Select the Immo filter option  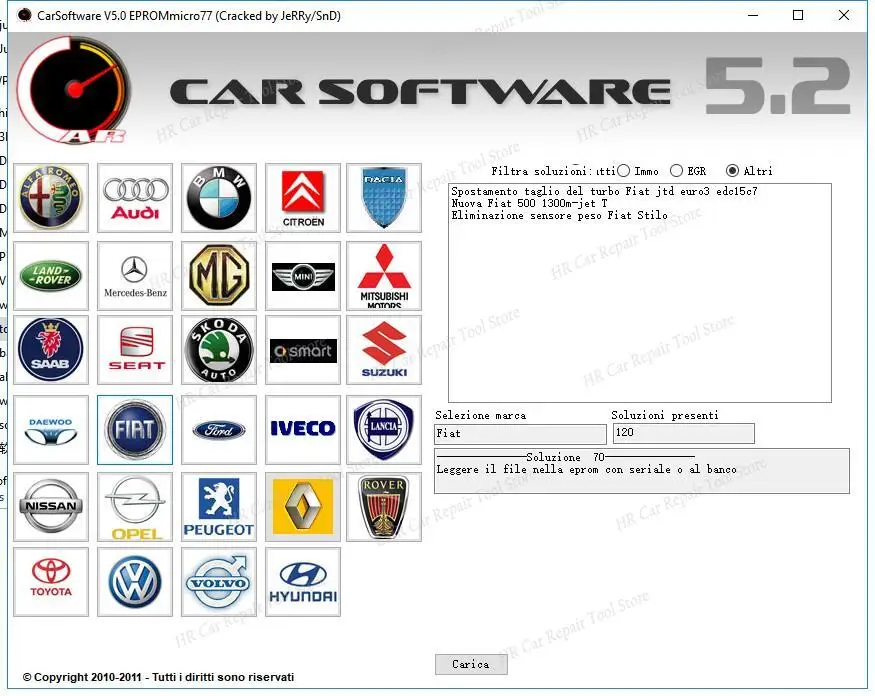click(624, 170)
